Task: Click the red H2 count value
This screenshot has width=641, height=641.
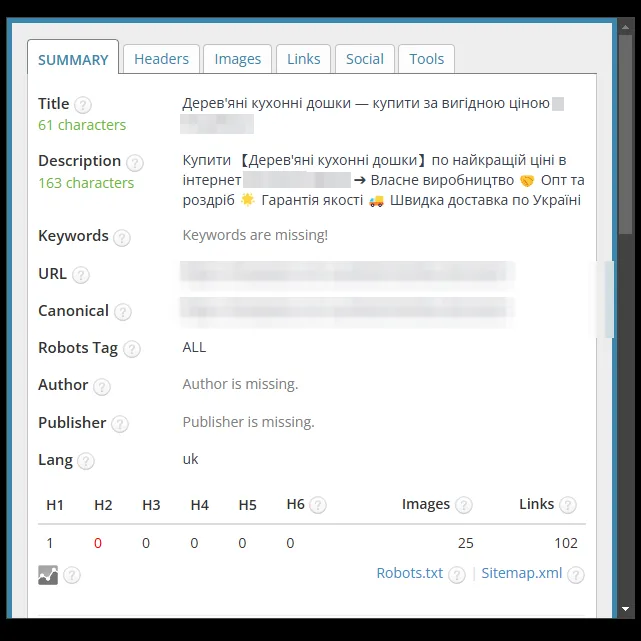Action: pyautogui.click(x=98, y=543)
